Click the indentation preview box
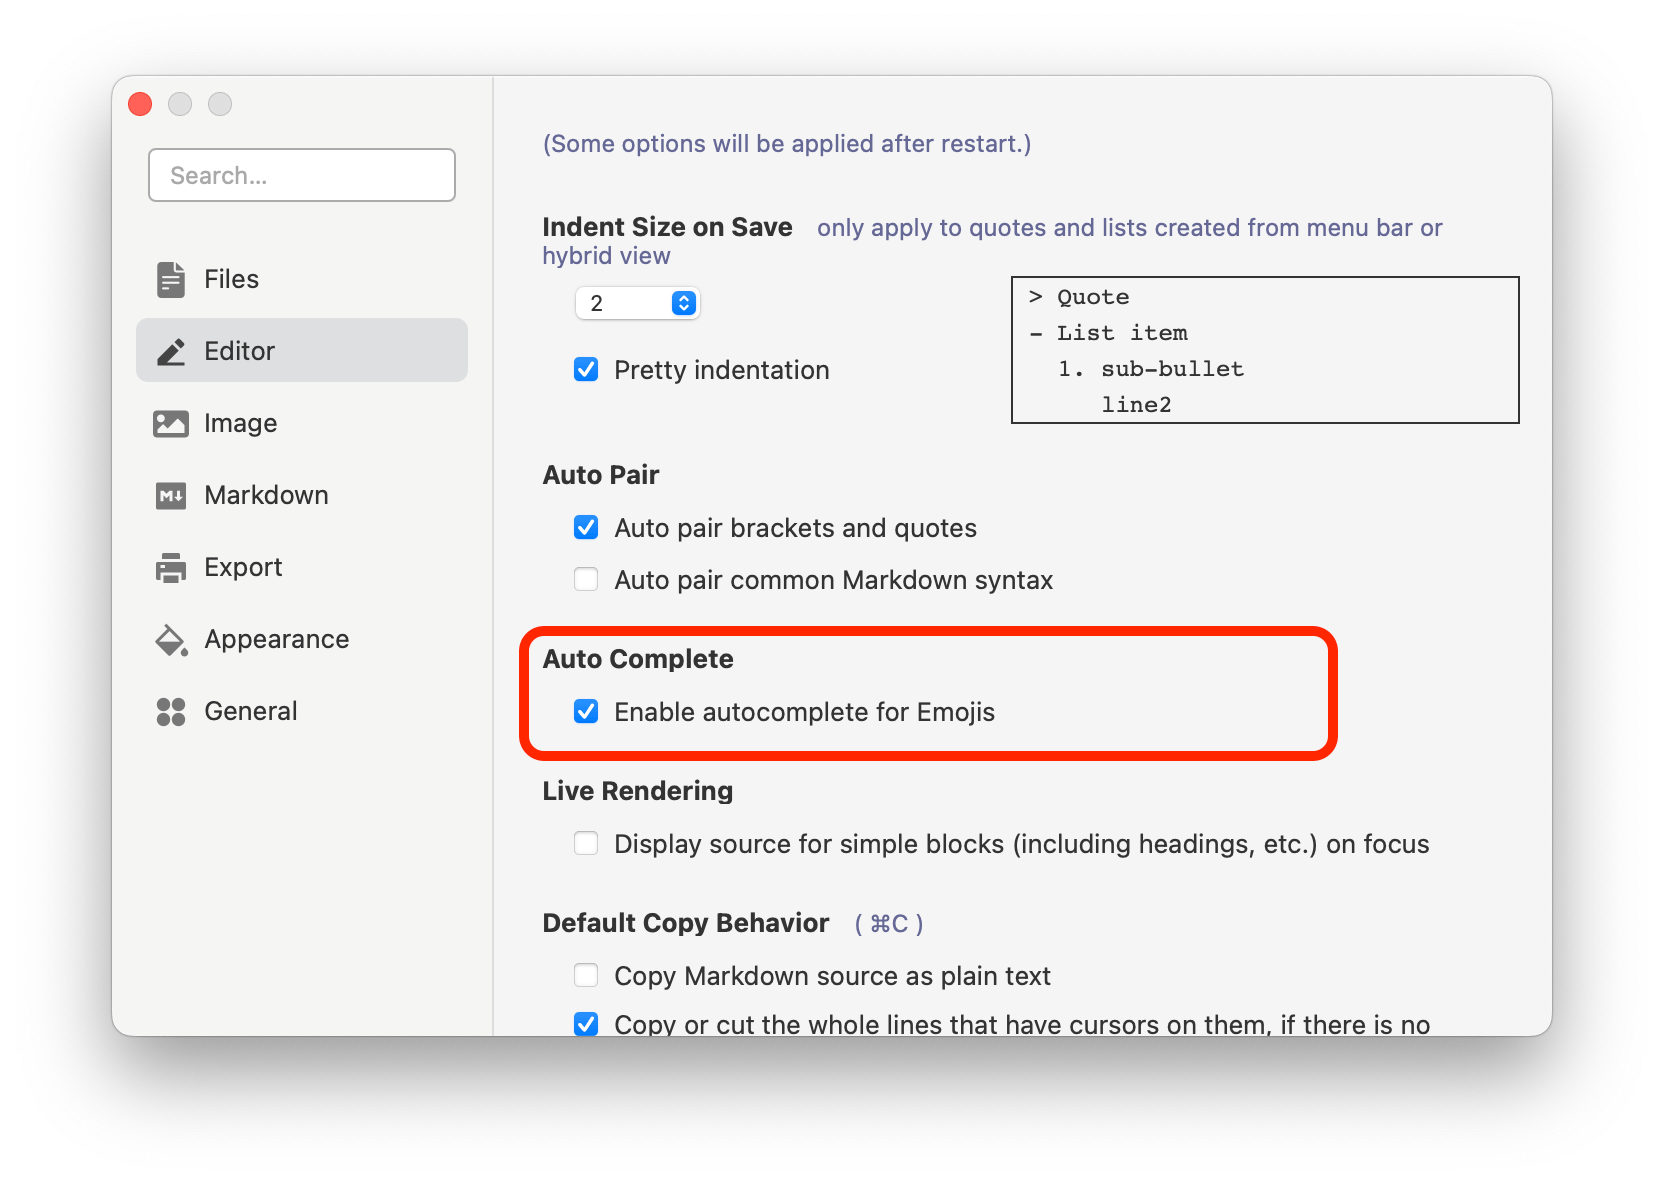The height and width of the screenshot is (1184, 1664). click(x=1265, y=350)
